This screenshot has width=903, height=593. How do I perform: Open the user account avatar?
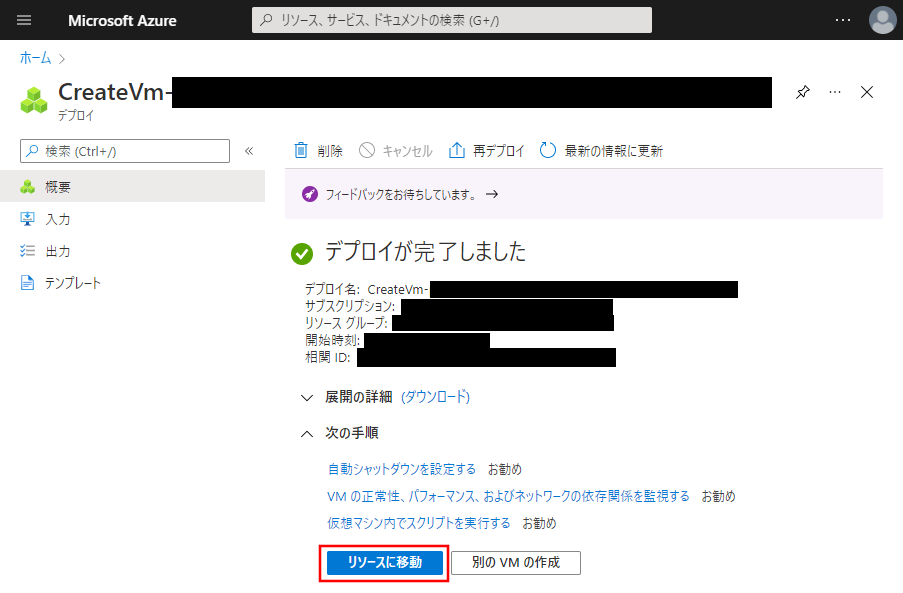click(x=882, y=20)
